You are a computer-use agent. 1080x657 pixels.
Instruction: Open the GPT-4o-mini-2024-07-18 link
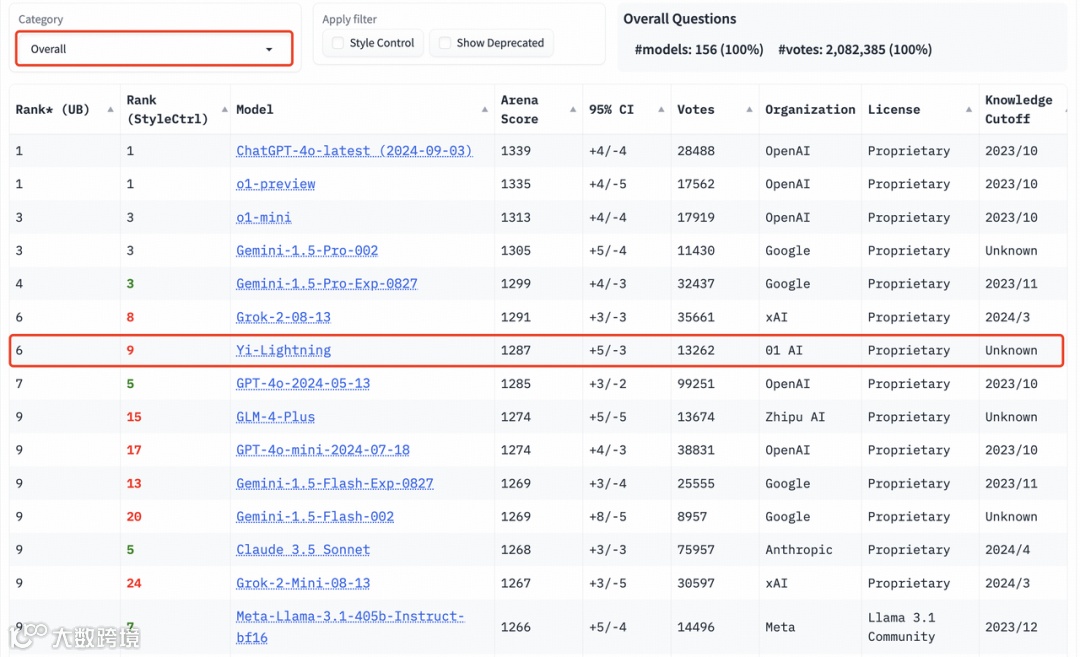point(323,450)
